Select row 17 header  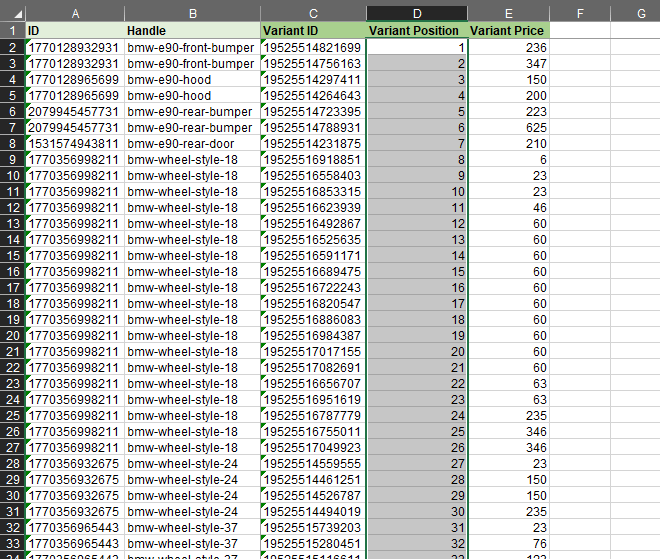[13, 287]
